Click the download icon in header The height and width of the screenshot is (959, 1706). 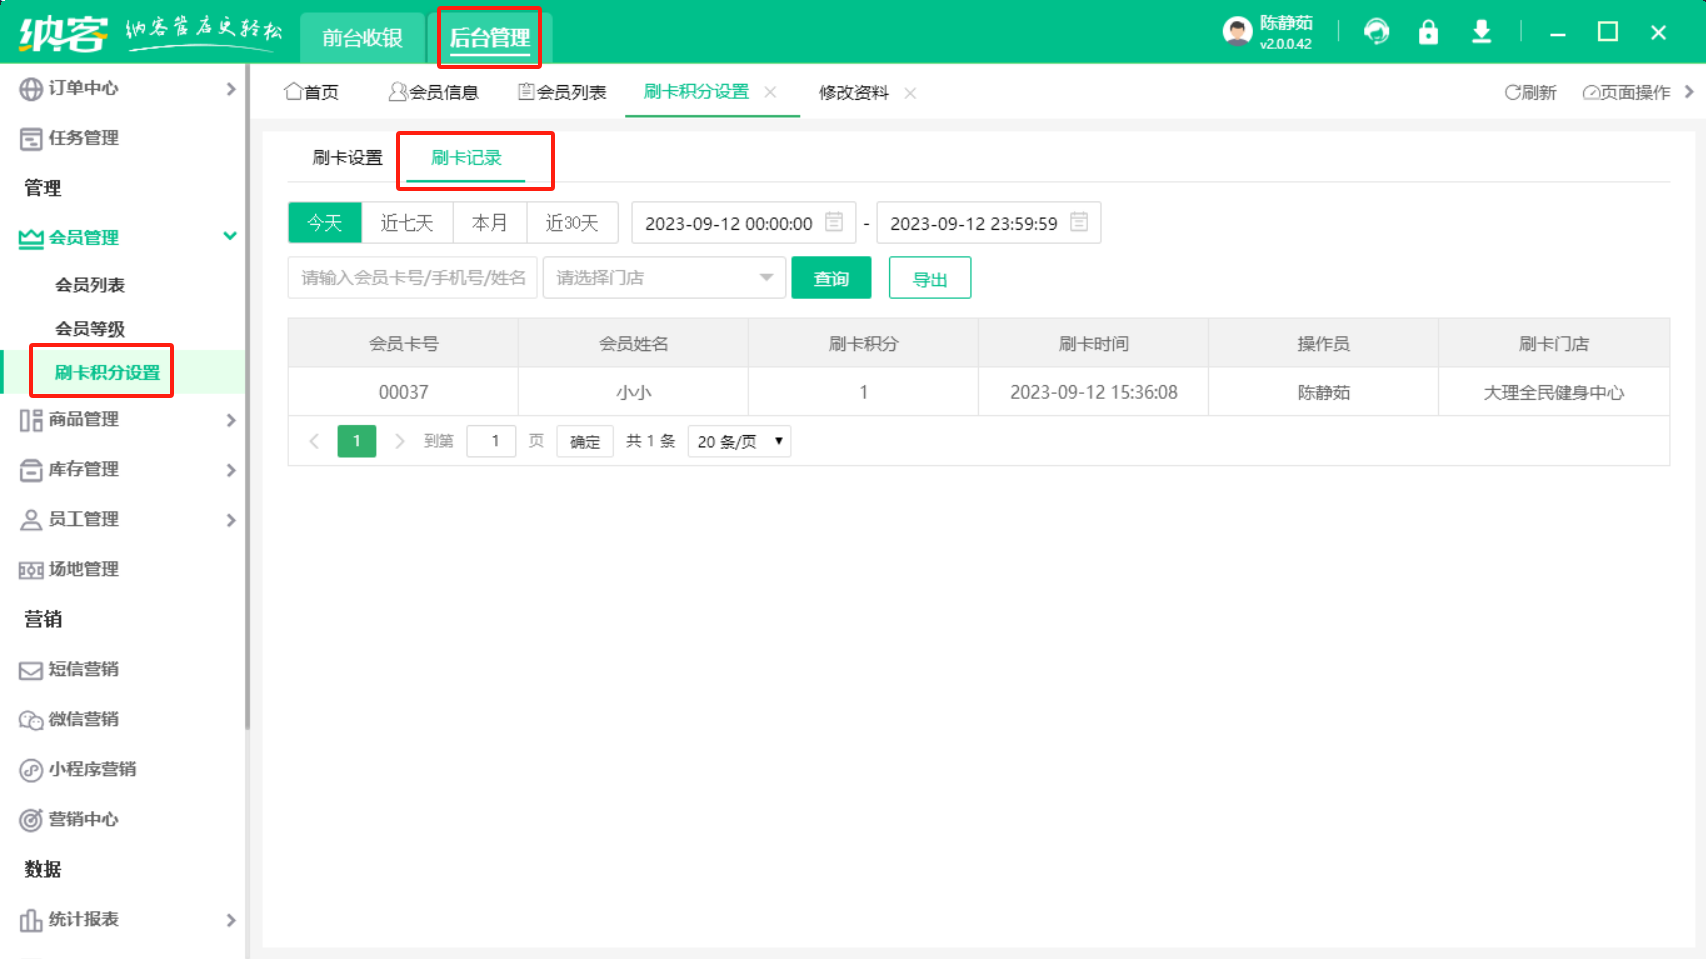[1481, 32]
